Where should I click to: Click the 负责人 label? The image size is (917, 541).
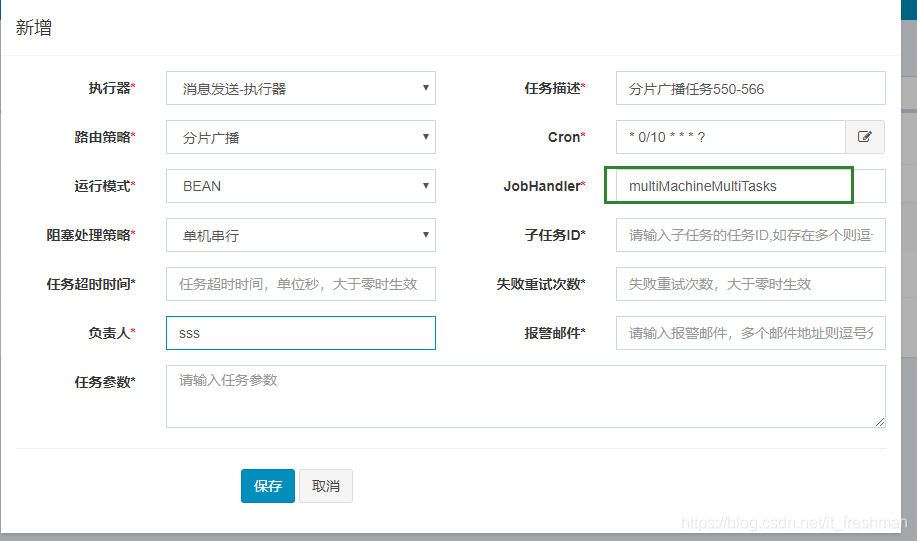click(112, 333)
